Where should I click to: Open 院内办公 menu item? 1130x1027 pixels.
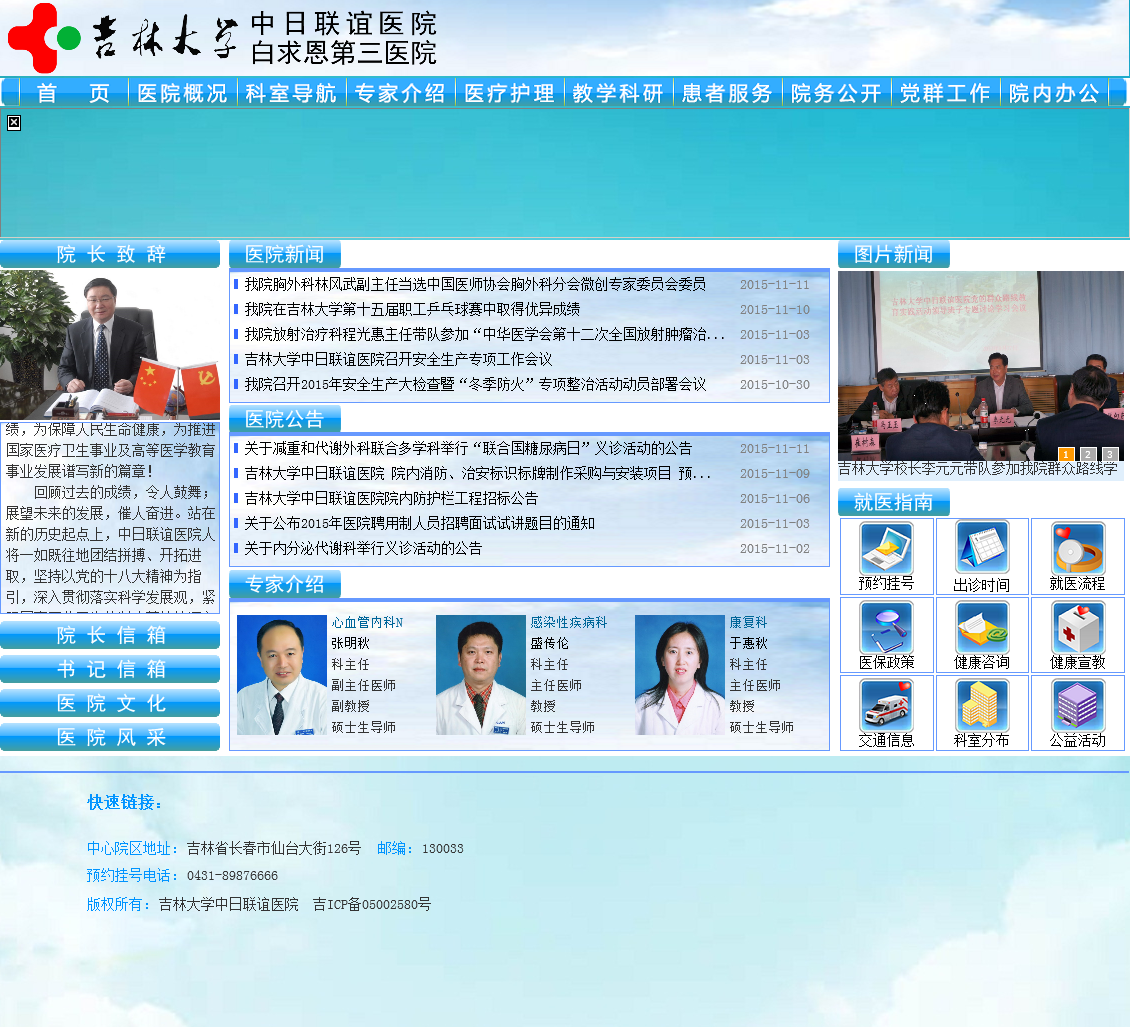tap(1054, 93)
